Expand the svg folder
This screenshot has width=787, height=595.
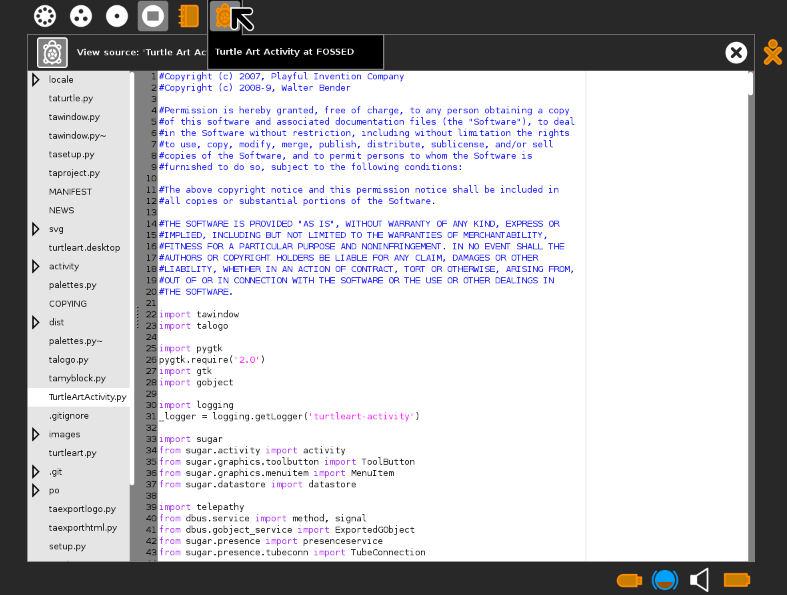[36, 229]
